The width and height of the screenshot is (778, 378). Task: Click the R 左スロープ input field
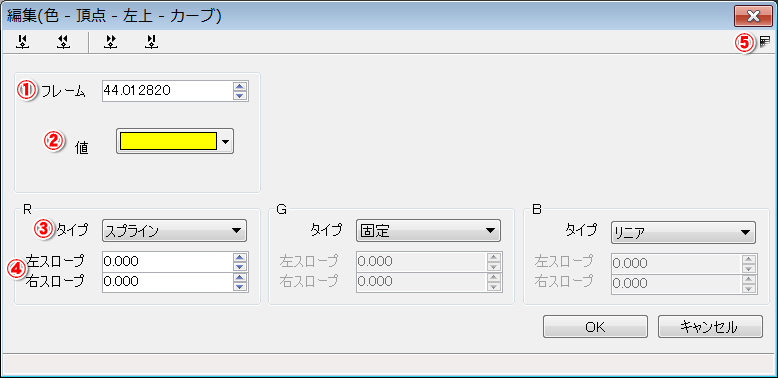point(167,261)
